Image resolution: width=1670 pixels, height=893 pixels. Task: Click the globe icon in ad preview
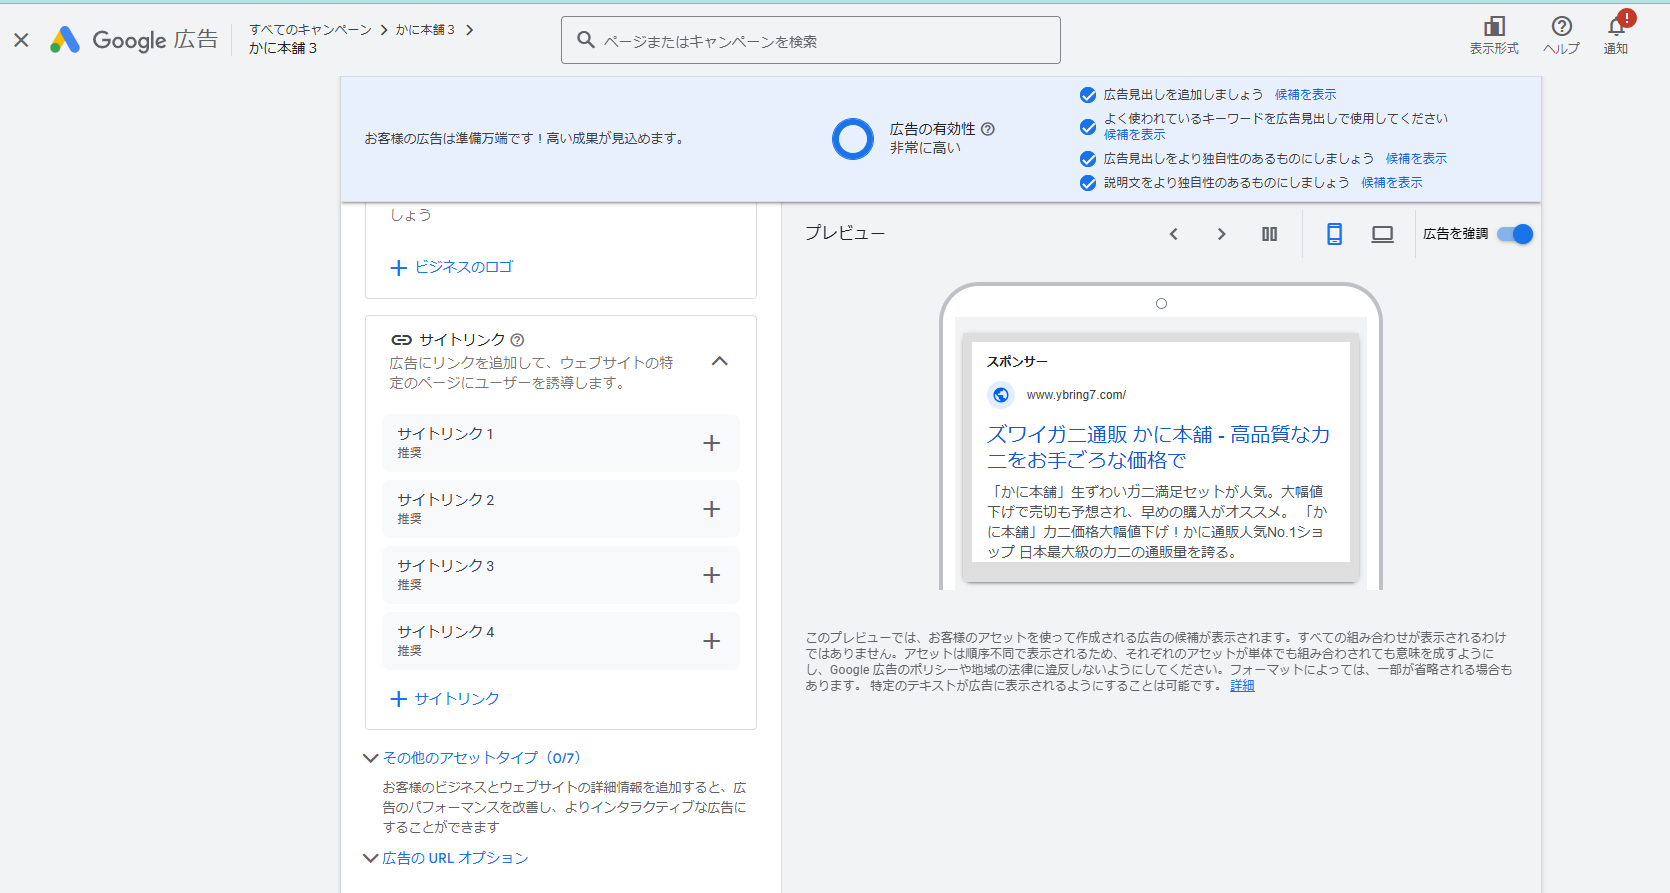pyautogui.click(x=1001, y=395)
